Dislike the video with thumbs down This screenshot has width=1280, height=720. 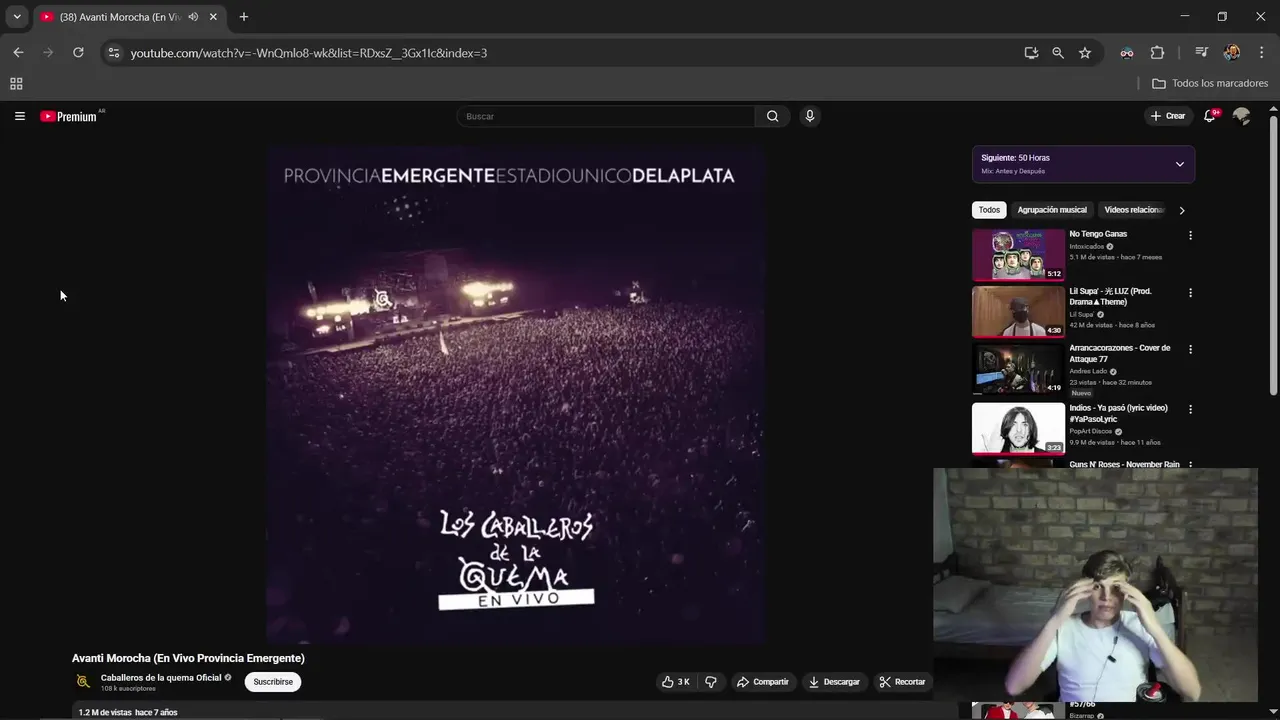coord(711,682)
